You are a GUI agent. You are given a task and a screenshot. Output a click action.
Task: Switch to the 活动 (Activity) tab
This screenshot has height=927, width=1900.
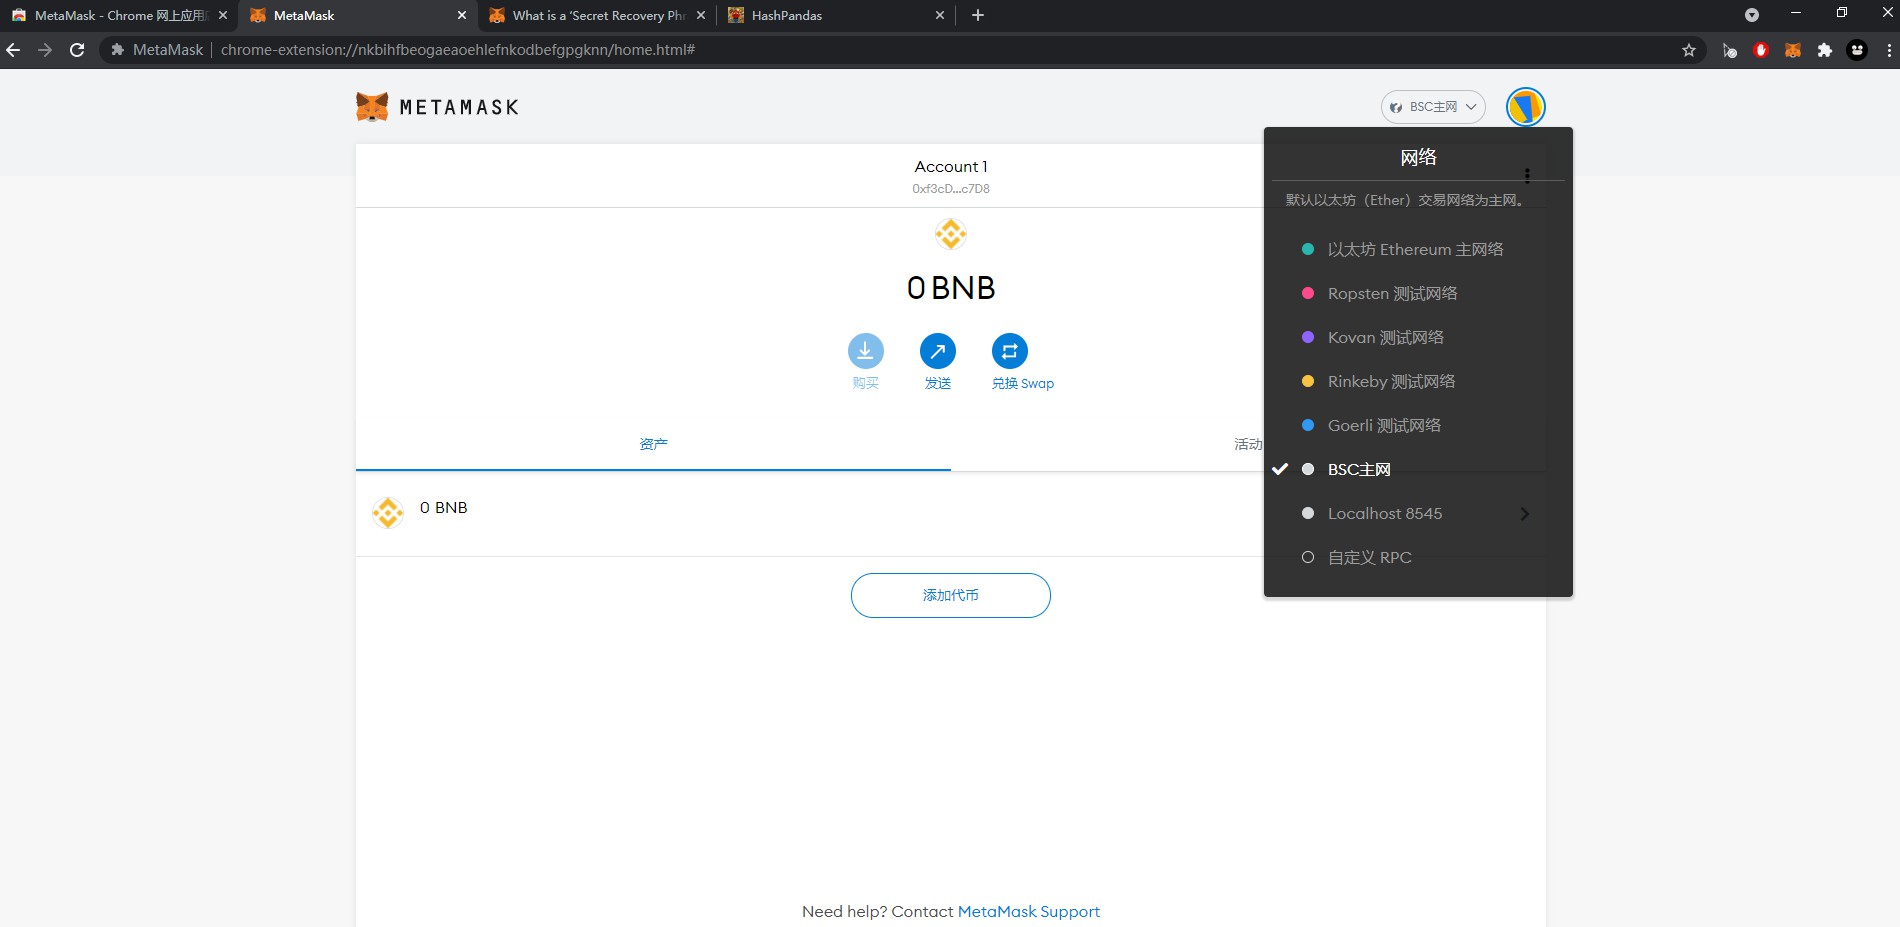[1248, 444]
